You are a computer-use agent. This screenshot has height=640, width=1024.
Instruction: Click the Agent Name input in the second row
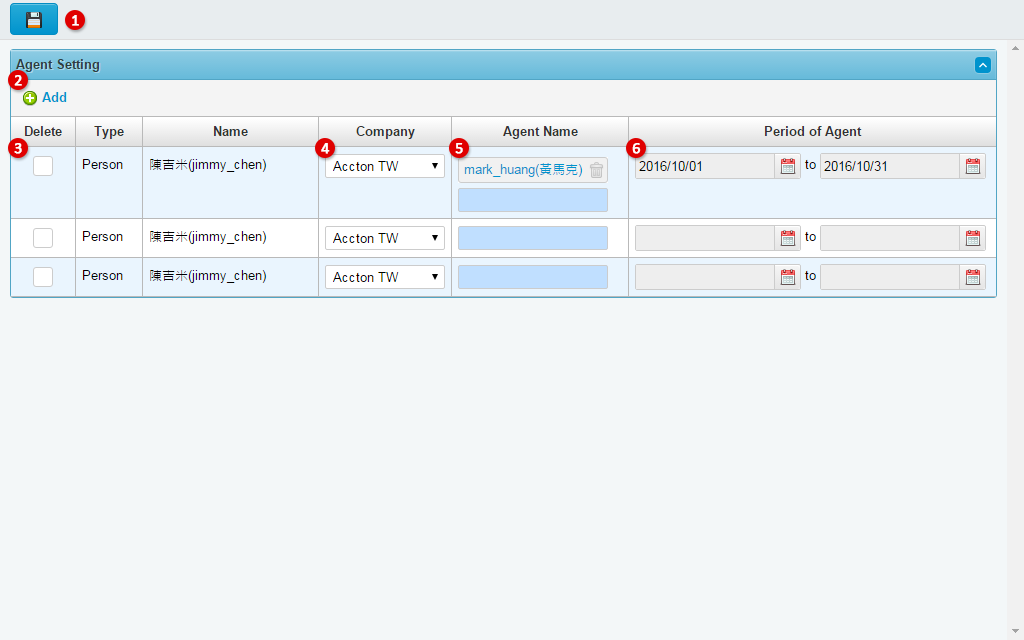(x=532, y=237)
